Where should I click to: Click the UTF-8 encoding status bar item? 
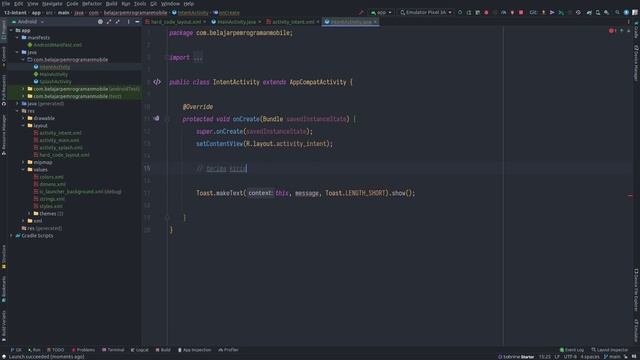(x=570, y=357)
